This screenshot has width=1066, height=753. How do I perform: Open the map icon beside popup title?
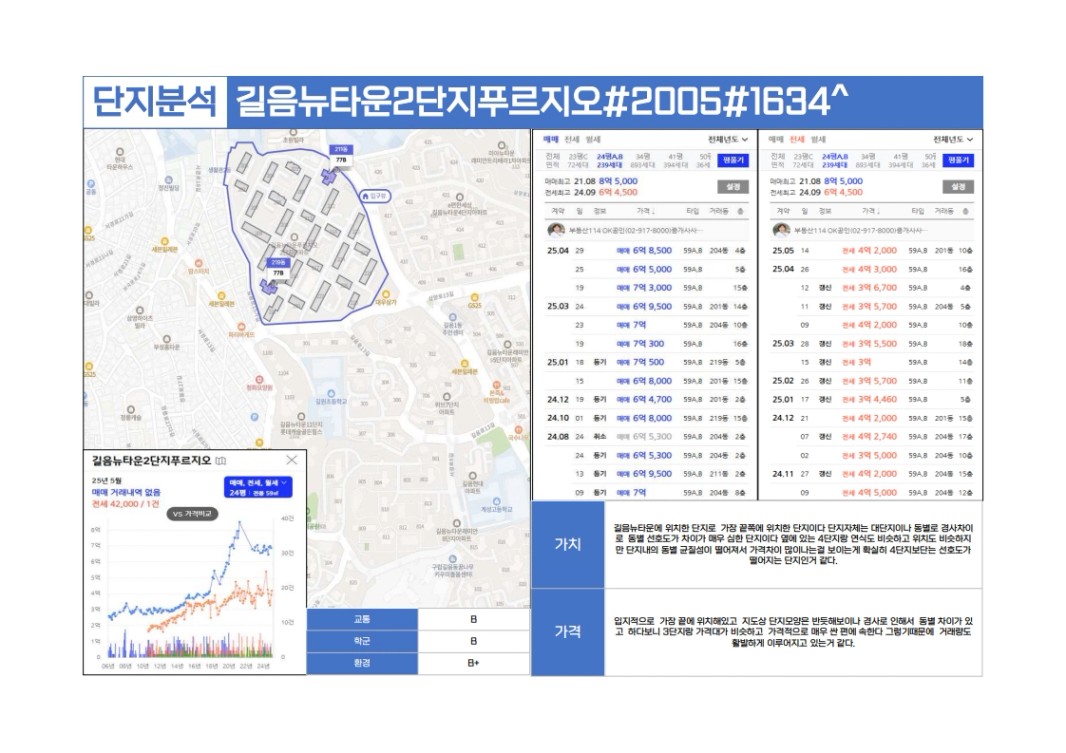[221, 461]
